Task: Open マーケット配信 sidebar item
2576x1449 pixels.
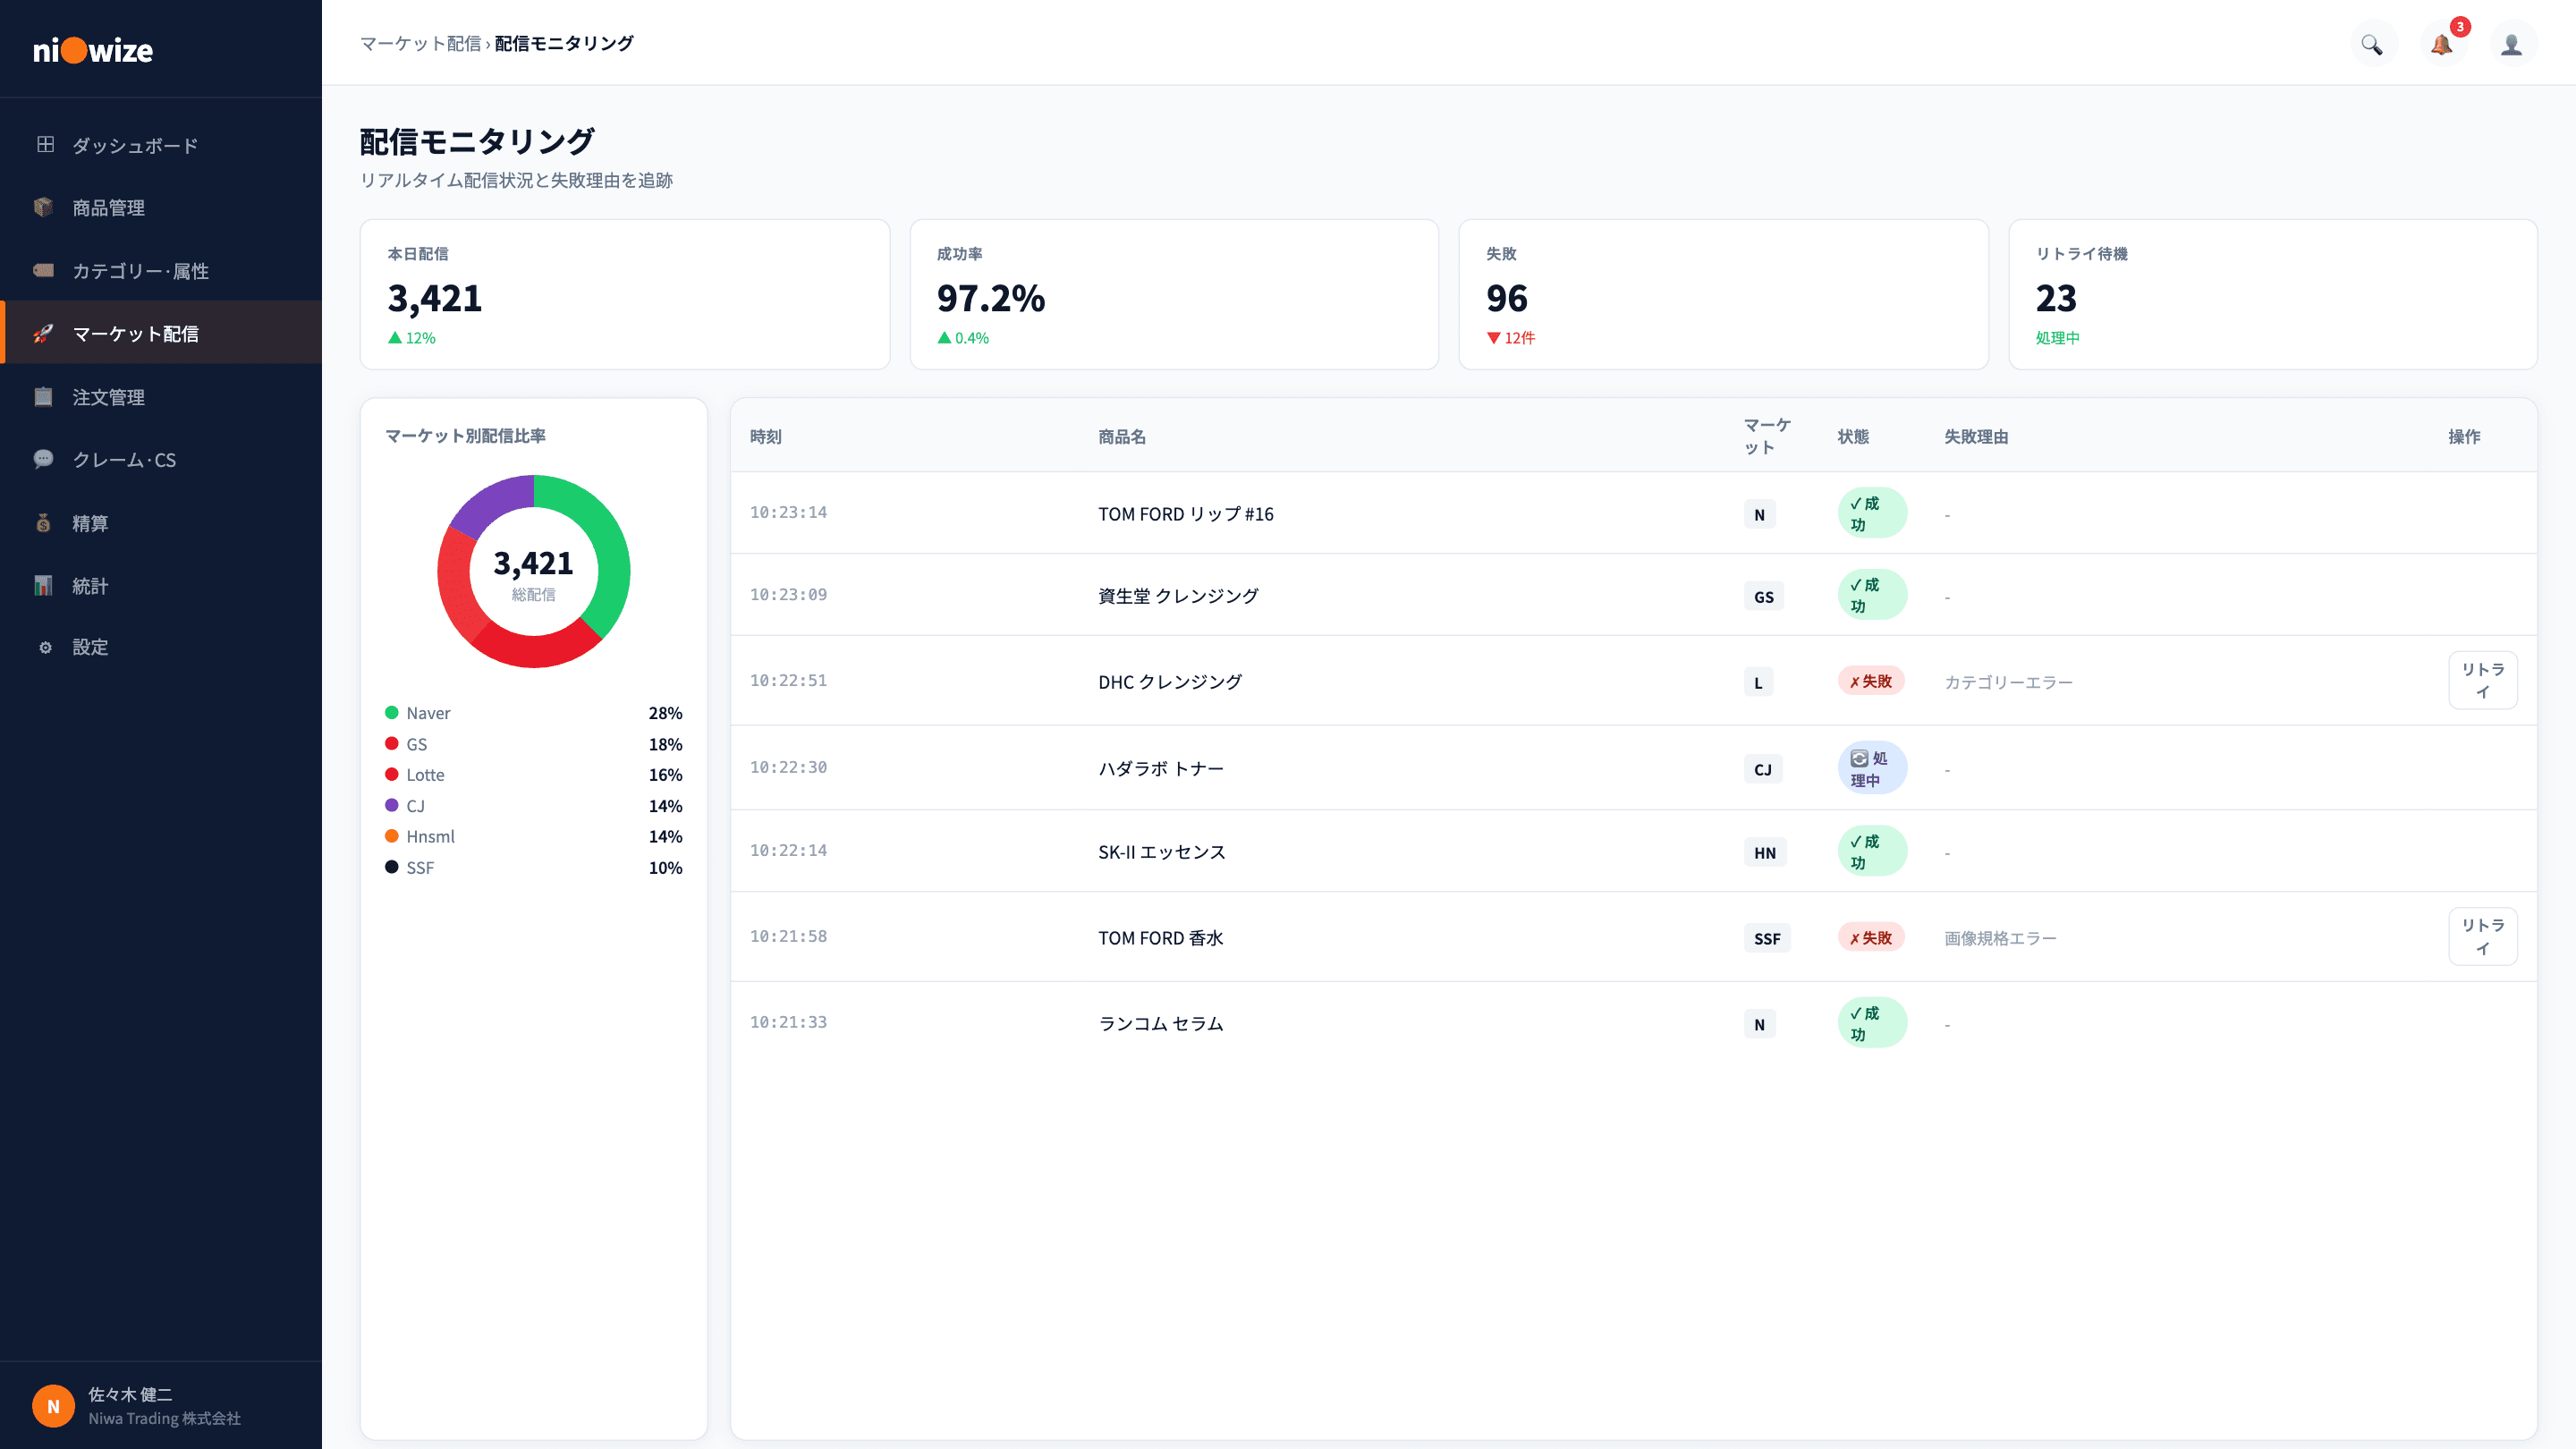Action: pyautogui.click(x=162, y=333)
